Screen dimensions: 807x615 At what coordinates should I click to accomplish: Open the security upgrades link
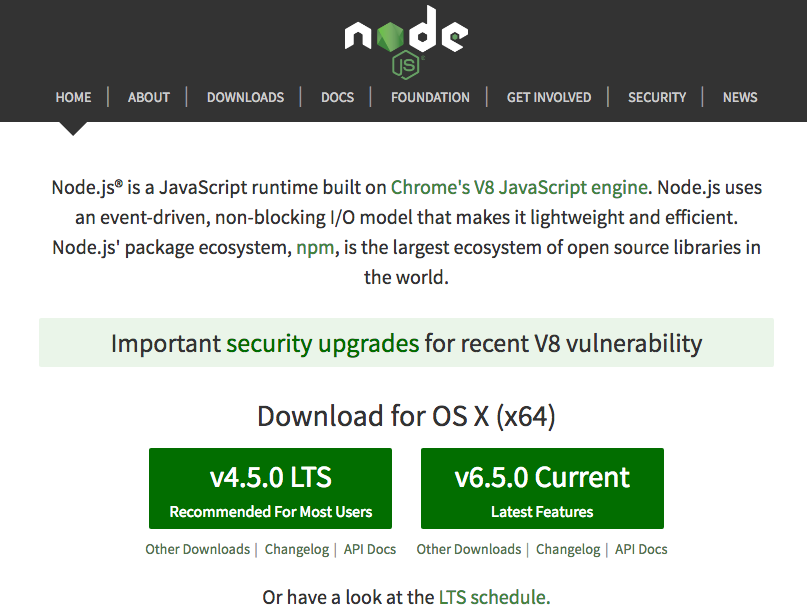tap(322, 344)
